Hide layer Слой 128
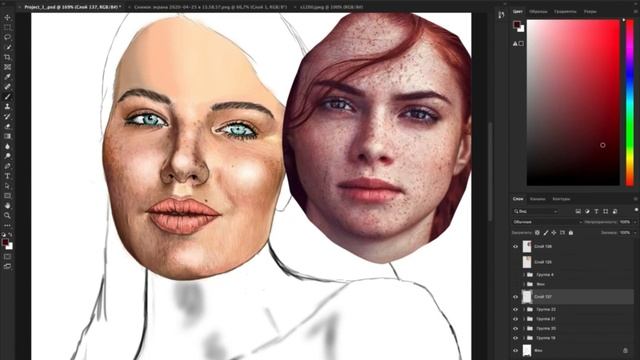The image size is (640, 360). [516, 247]
